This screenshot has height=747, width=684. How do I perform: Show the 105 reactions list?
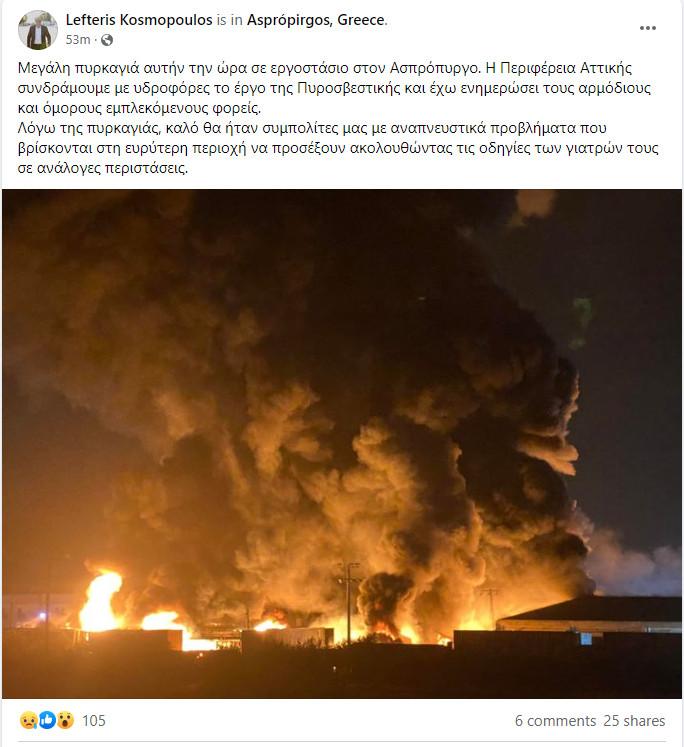pyautogui.click(x=94, y=720)
